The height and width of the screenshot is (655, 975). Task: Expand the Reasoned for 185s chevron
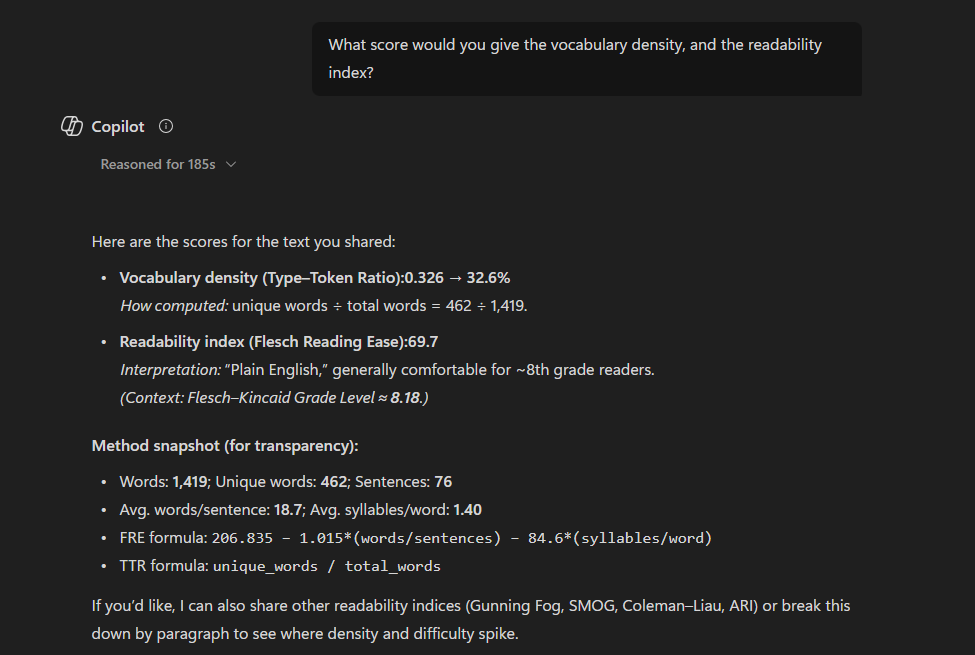(x=231, y=164)
